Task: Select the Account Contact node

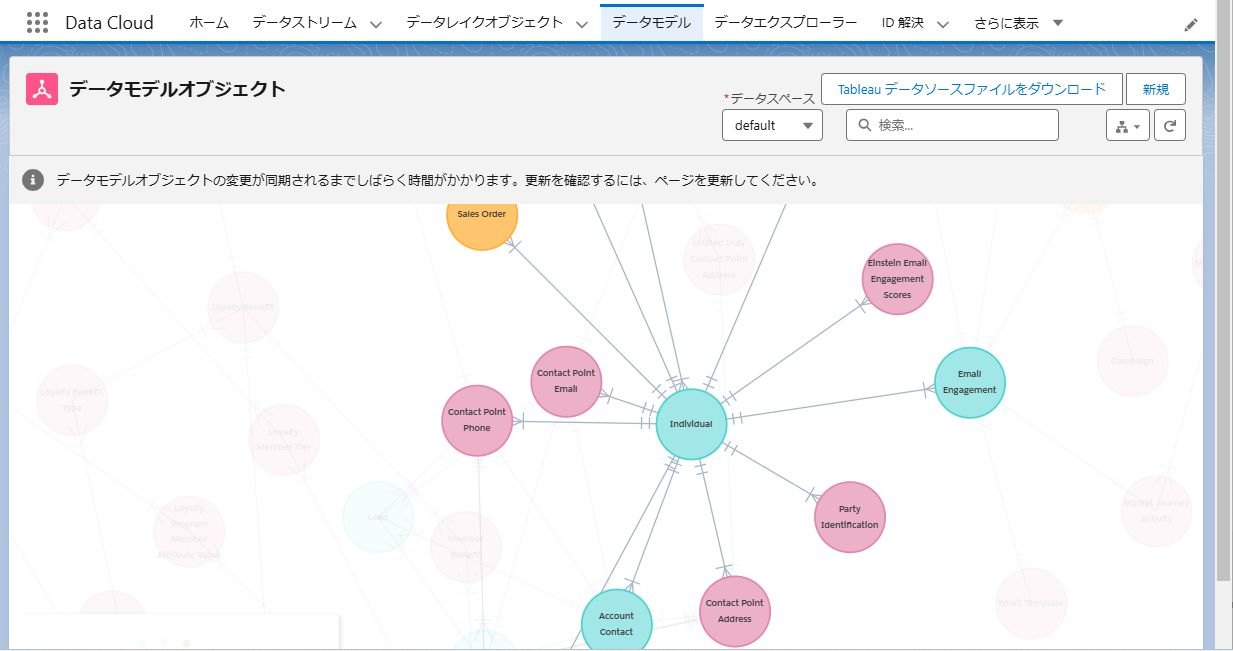Action: click(616, 620)
